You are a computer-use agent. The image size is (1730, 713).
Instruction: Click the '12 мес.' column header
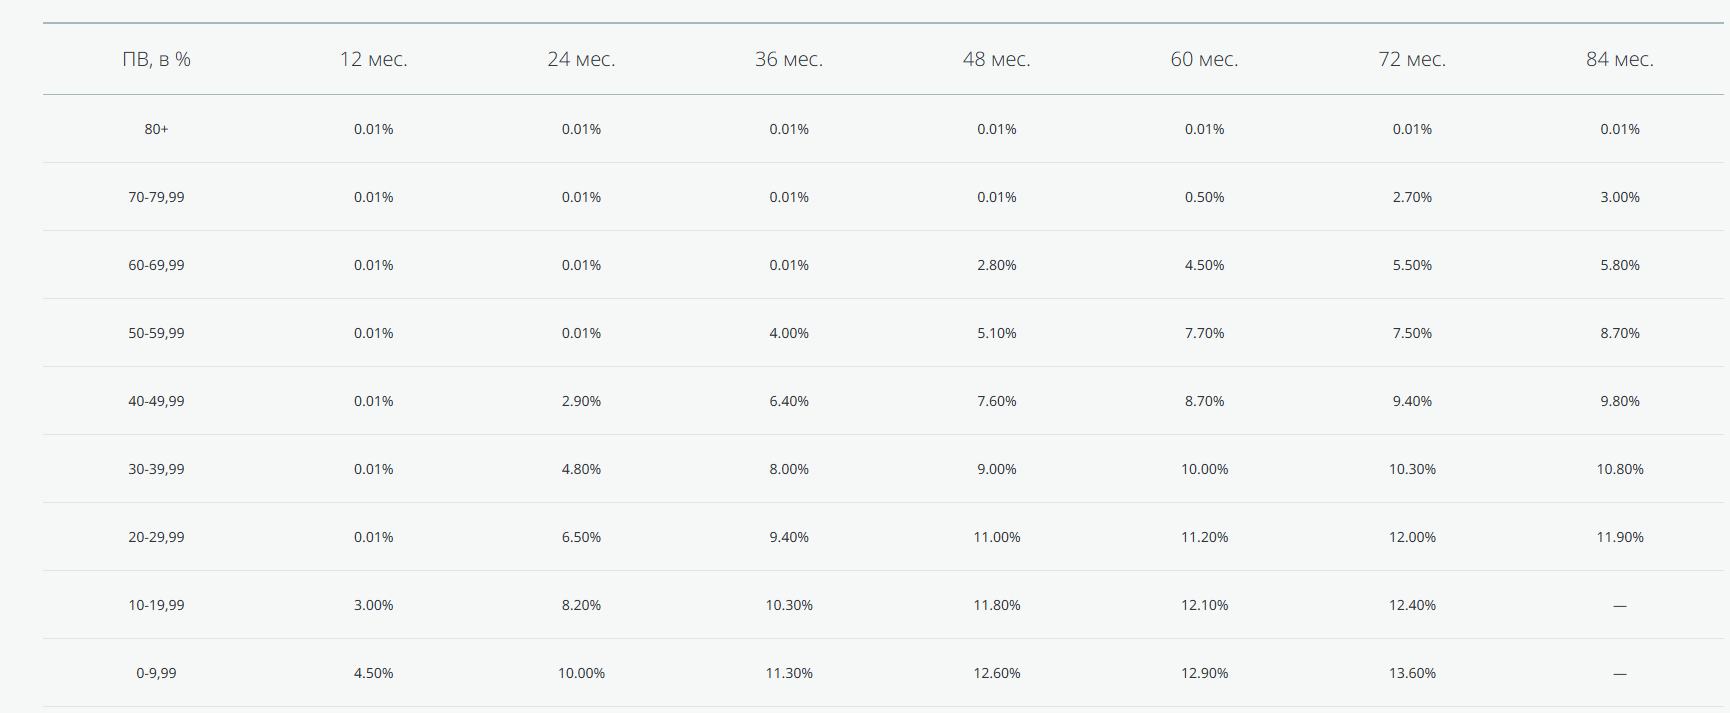click(x=373, y=59)
